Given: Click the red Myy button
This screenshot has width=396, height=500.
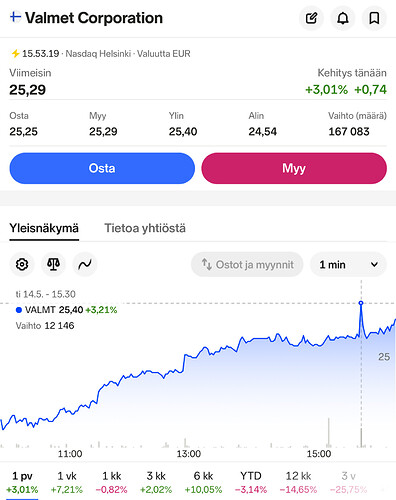Looking at the screenshot, I should click(294, 168).
